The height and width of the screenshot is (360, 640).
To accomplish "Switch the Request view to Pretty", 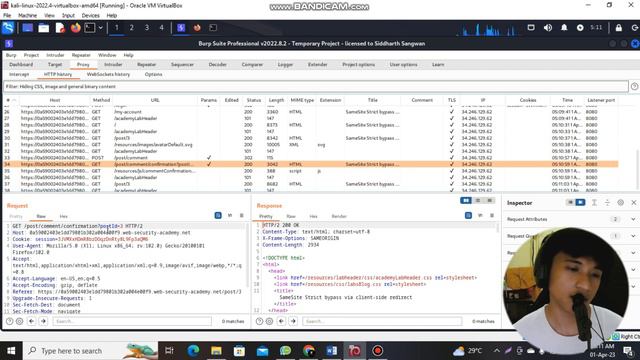I will pyautogui.click(x=16, y=216).
